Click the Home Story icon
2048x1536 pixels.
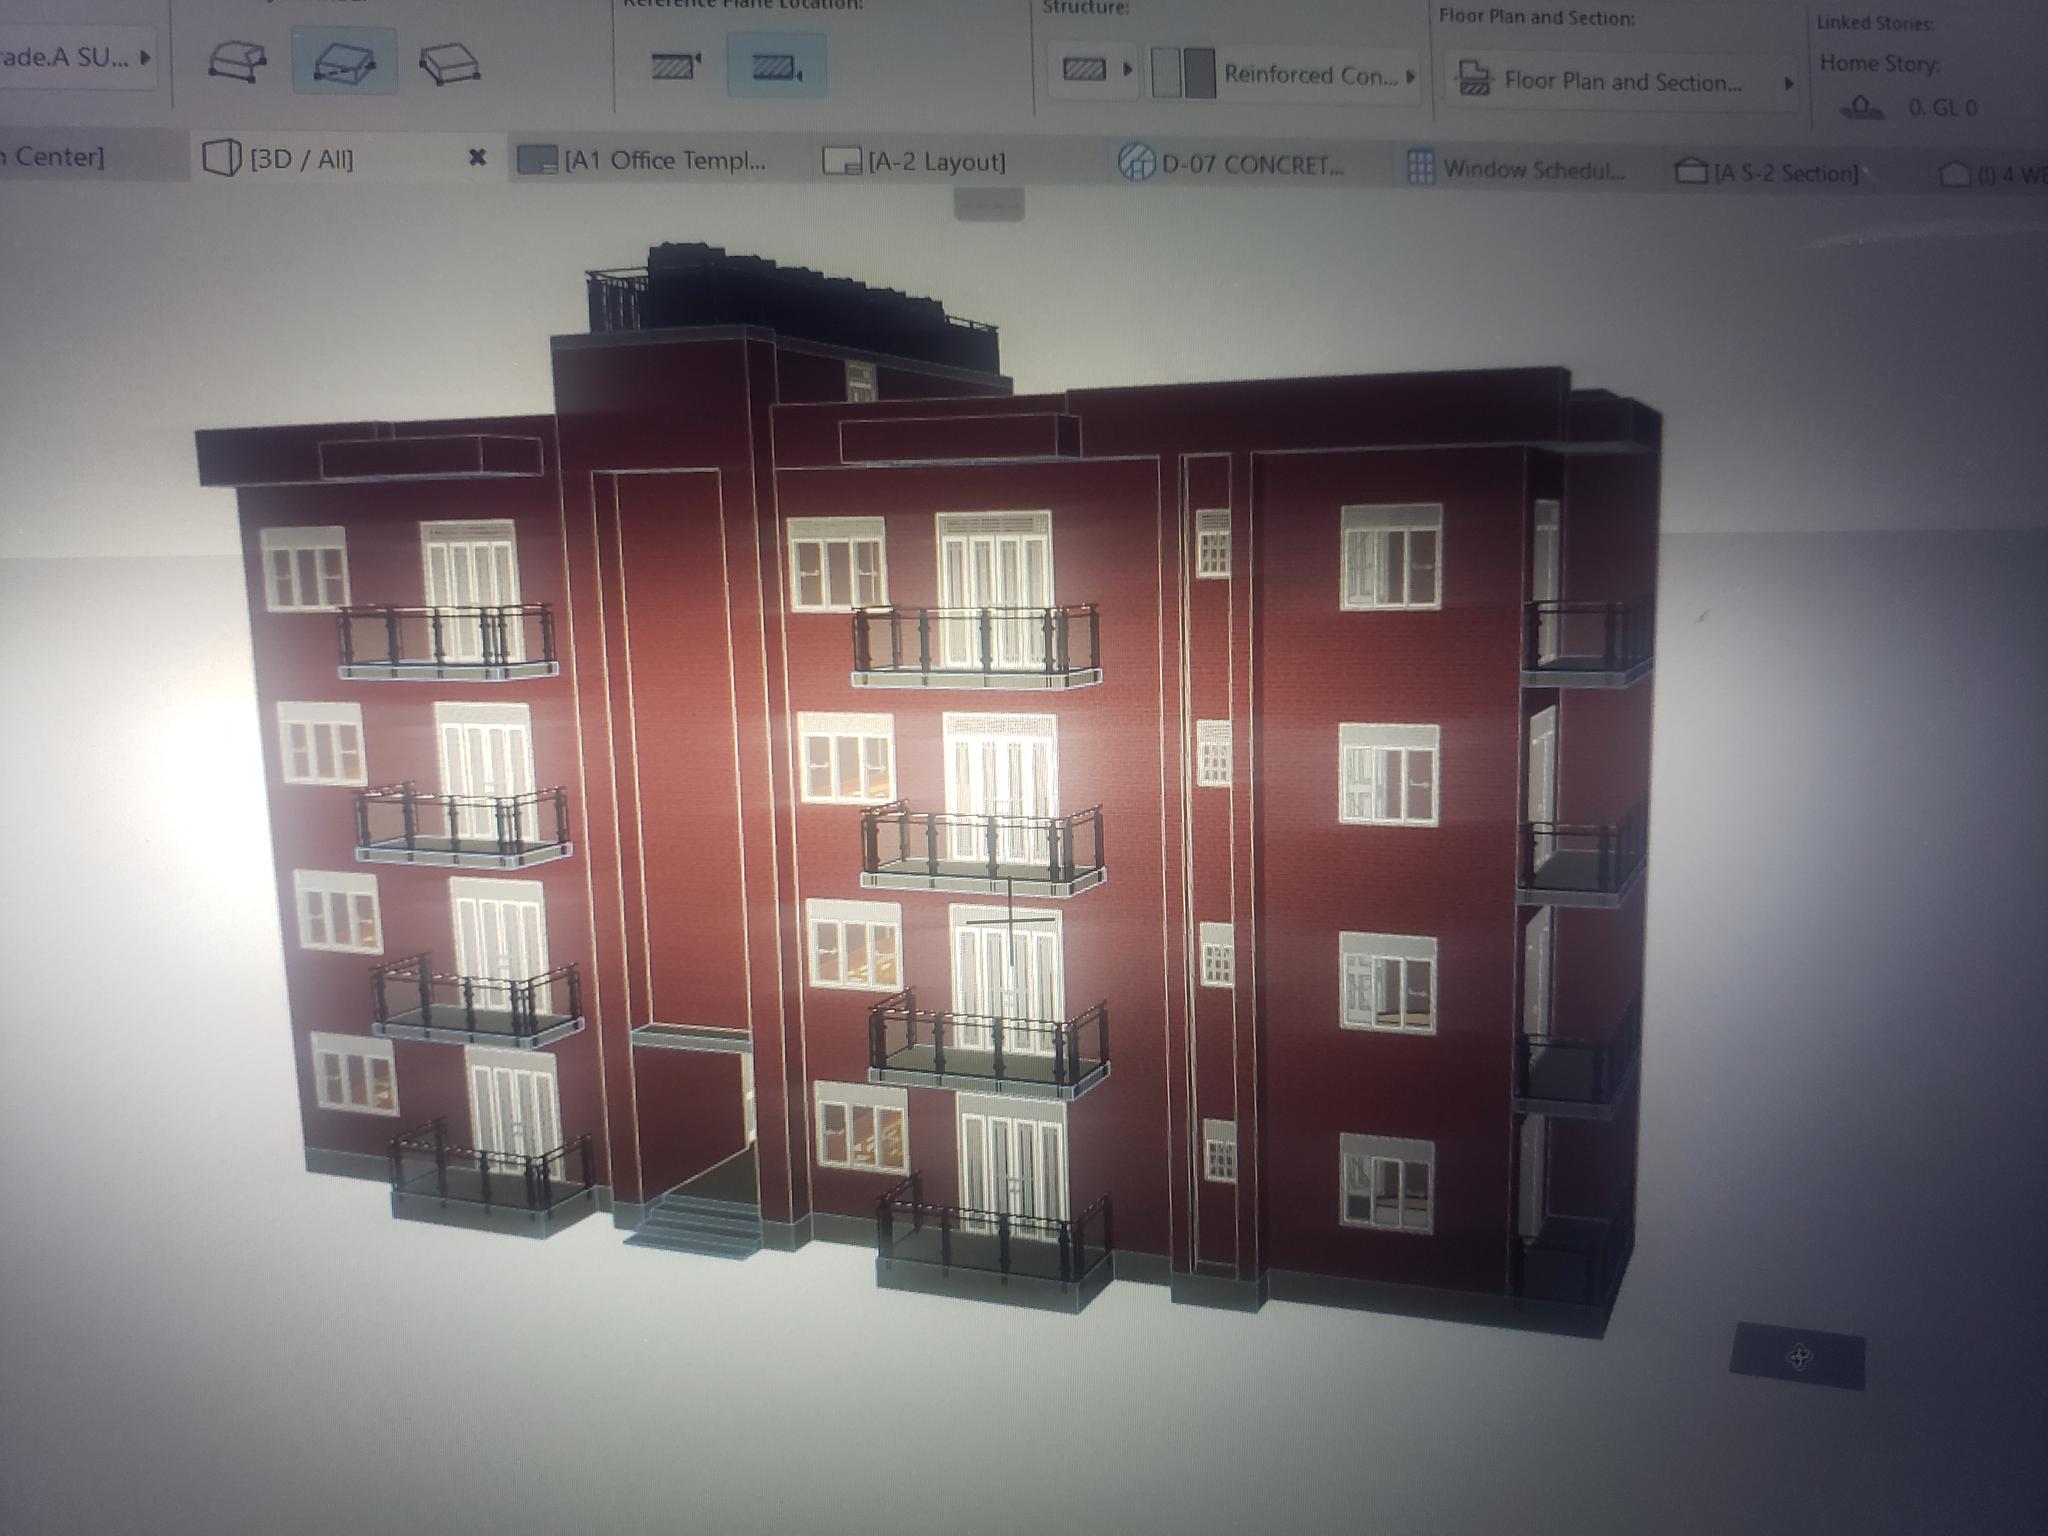(1860, 106)
